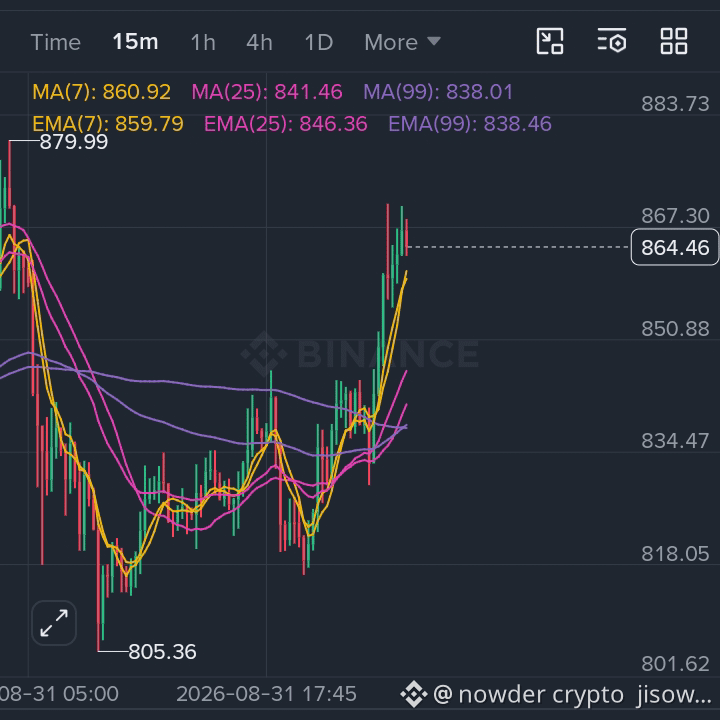Select the 15m interval tab
Image resolution: width=720 pixels, height=720 pixels.
click(135, 42)
